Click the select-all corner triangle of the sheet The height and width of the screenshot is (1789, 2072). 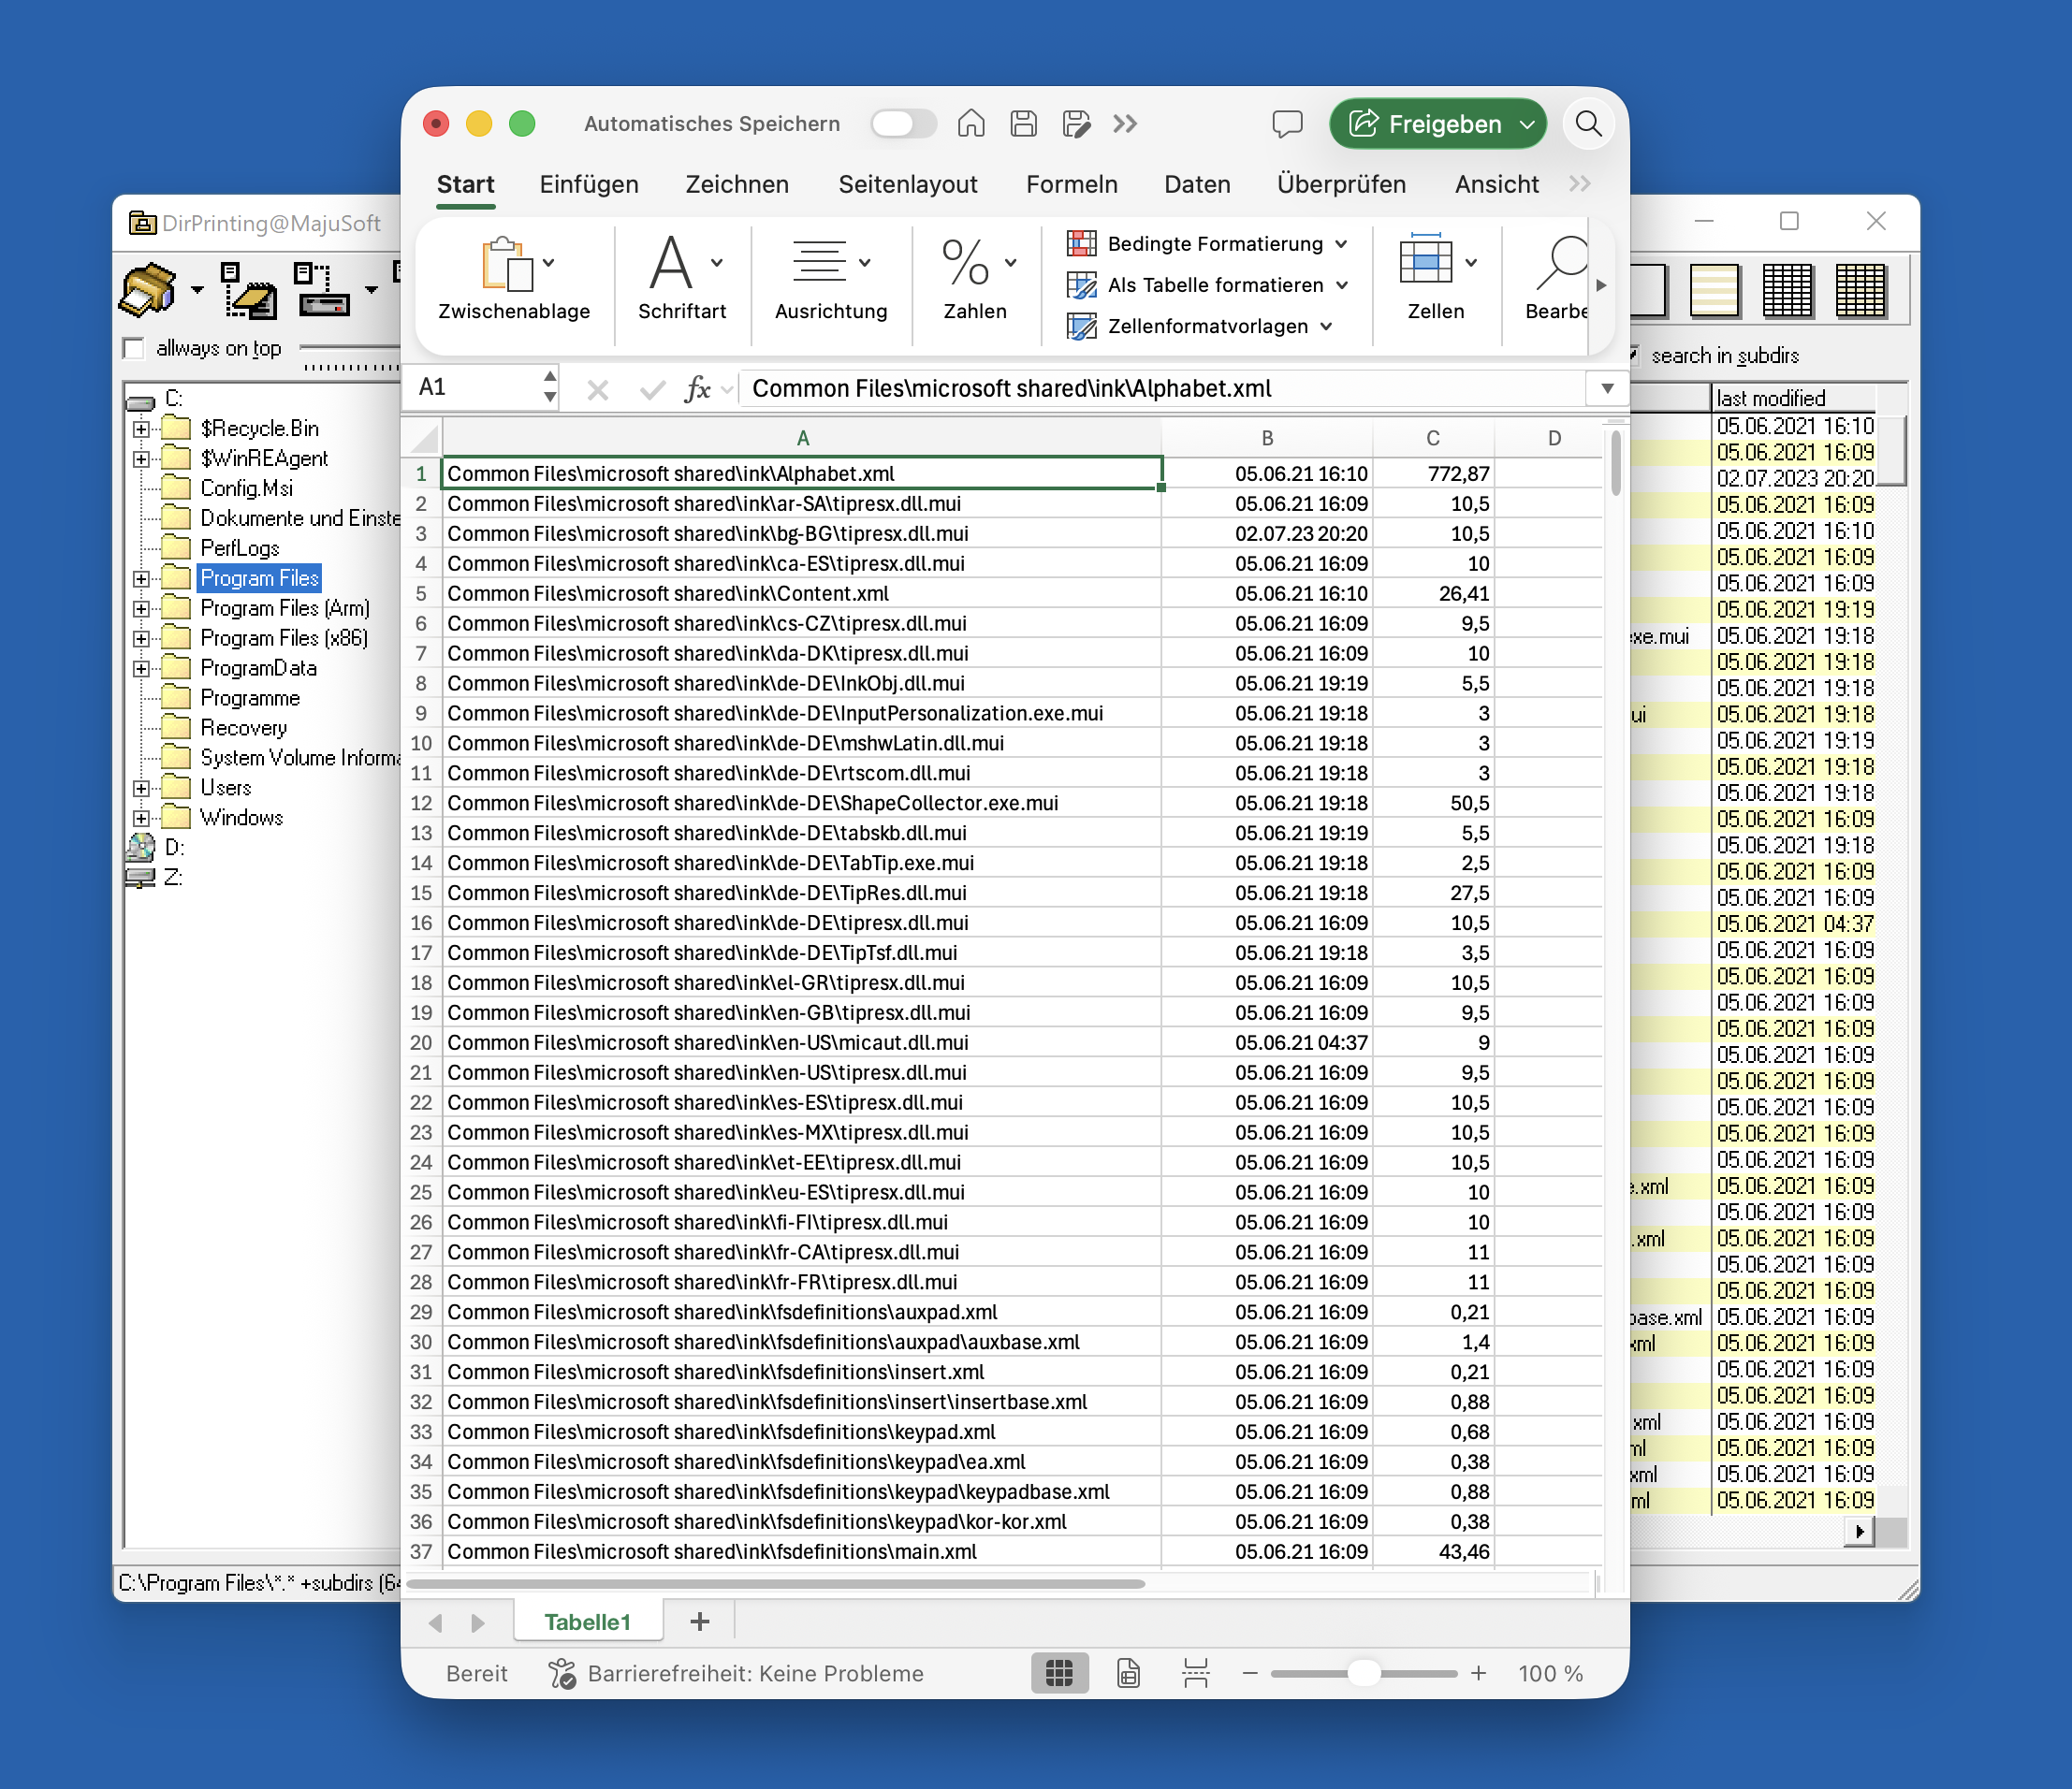pyautogui.click(x=424, y=438)
